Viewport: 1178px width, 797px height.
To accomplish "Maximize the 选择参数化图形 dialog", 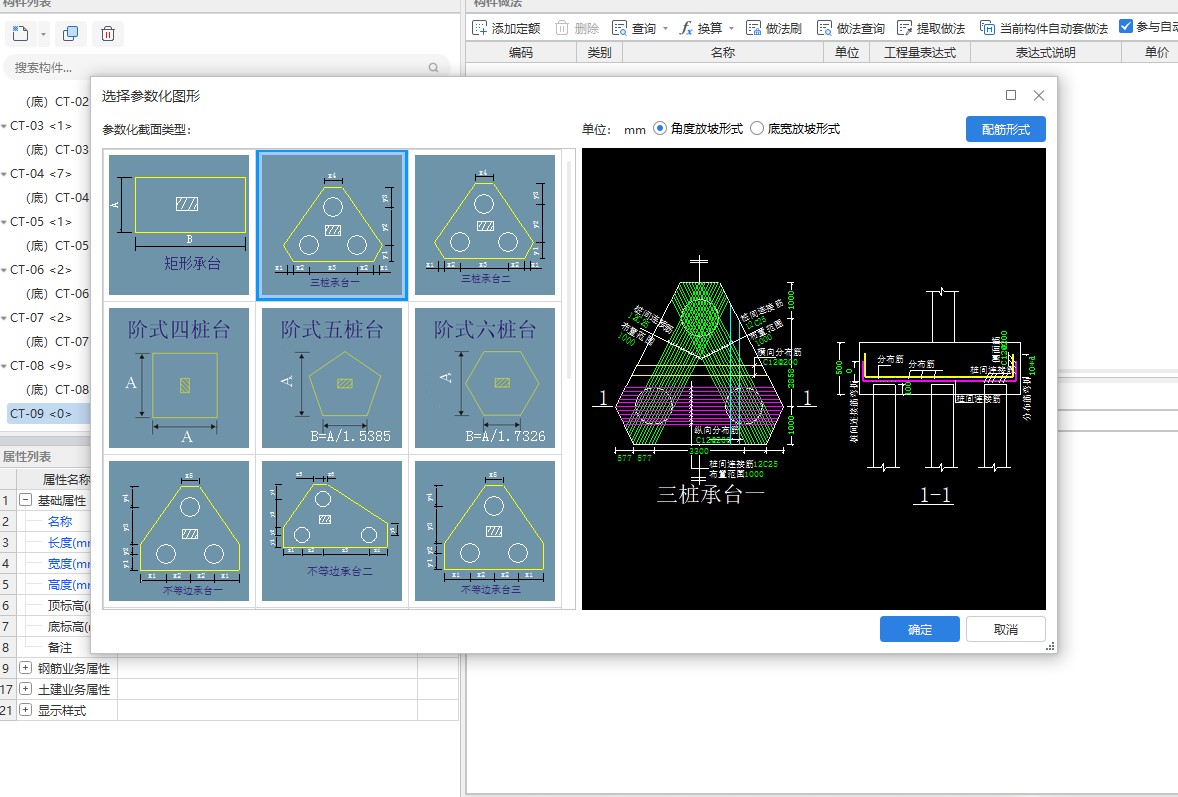I will (1010, 95).
